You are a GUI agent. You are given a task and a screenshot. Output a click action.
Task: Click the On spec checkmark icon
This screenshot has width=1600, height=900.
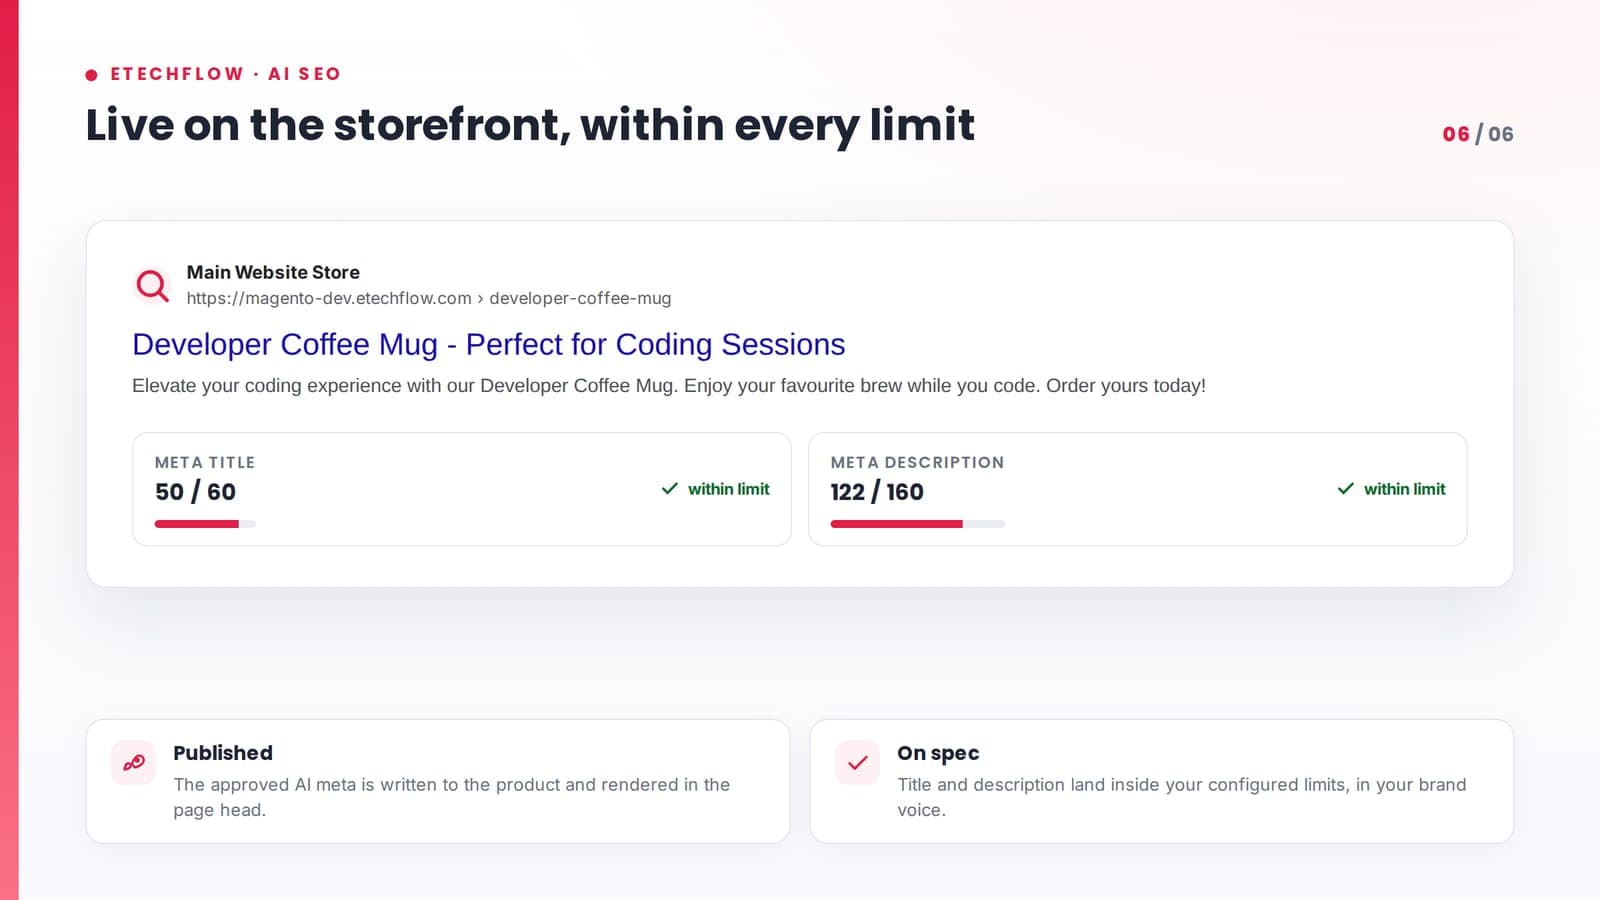[x=857, y=763]
